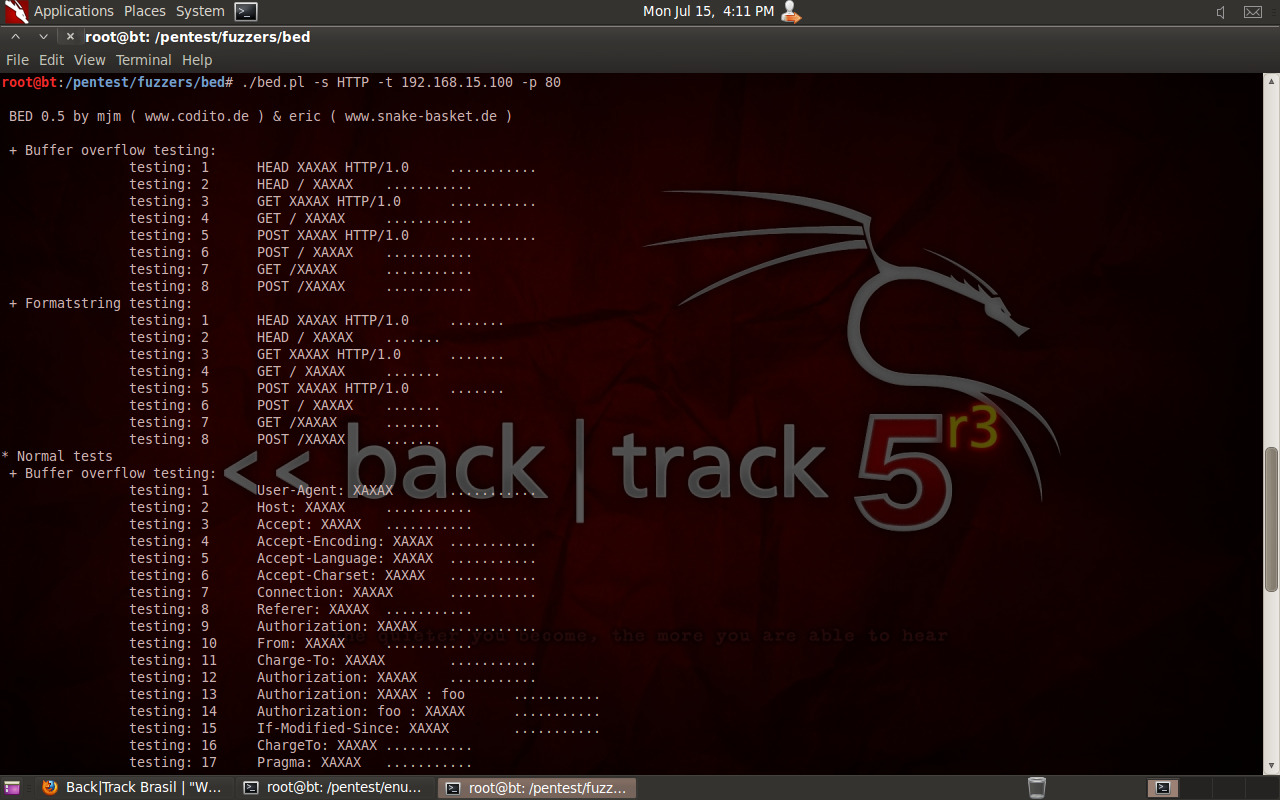Click the '* Normal tests' line
1280x800 pixels.
57,456
